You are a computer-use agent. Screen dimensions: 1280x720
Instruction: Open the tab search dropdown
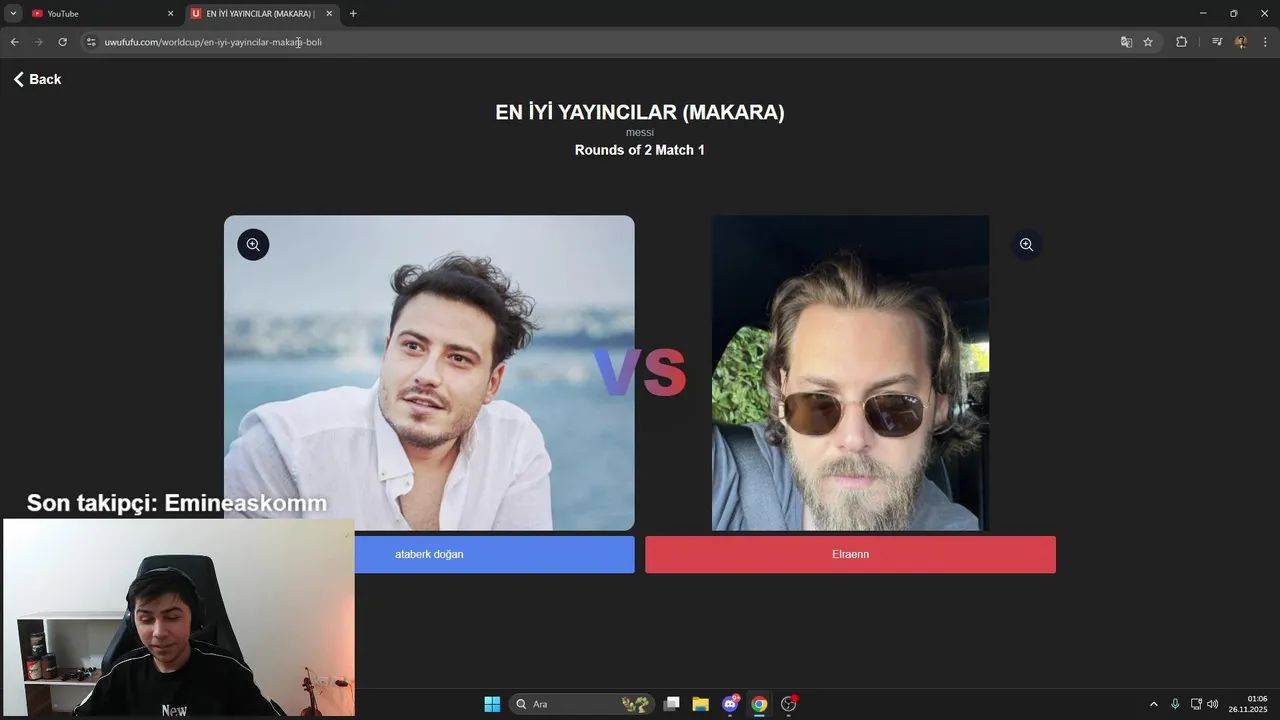(x=13, y=14)
